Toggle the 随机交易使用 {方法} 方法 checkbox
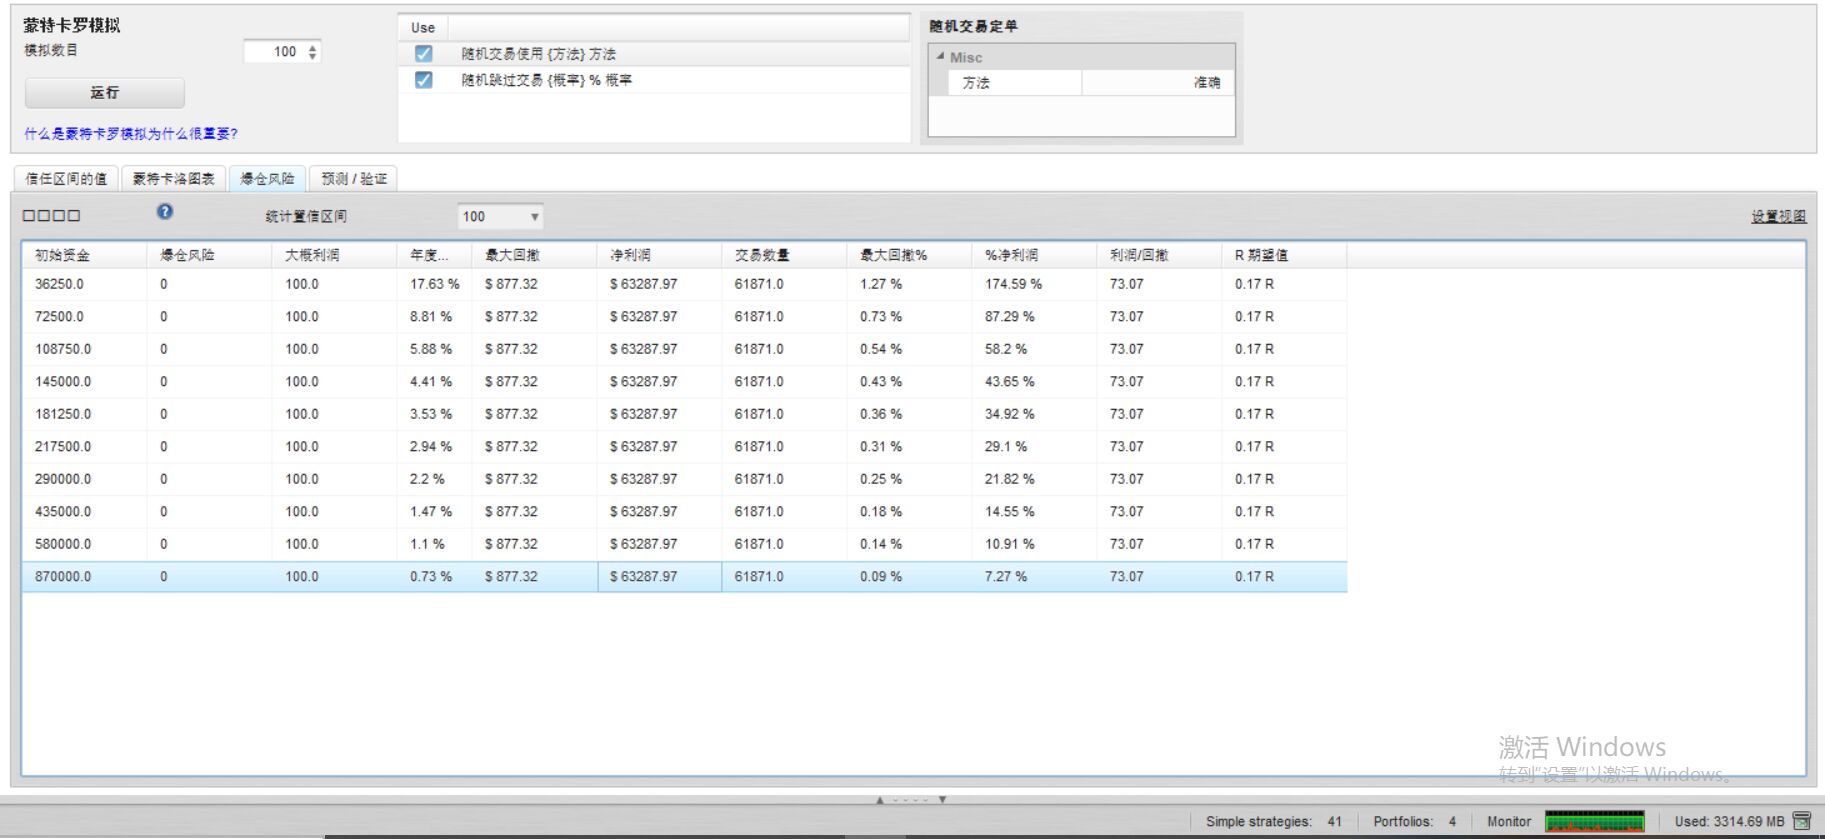Image resolution: width=1825 pixels, height=839 pixels. click(424, 54)
